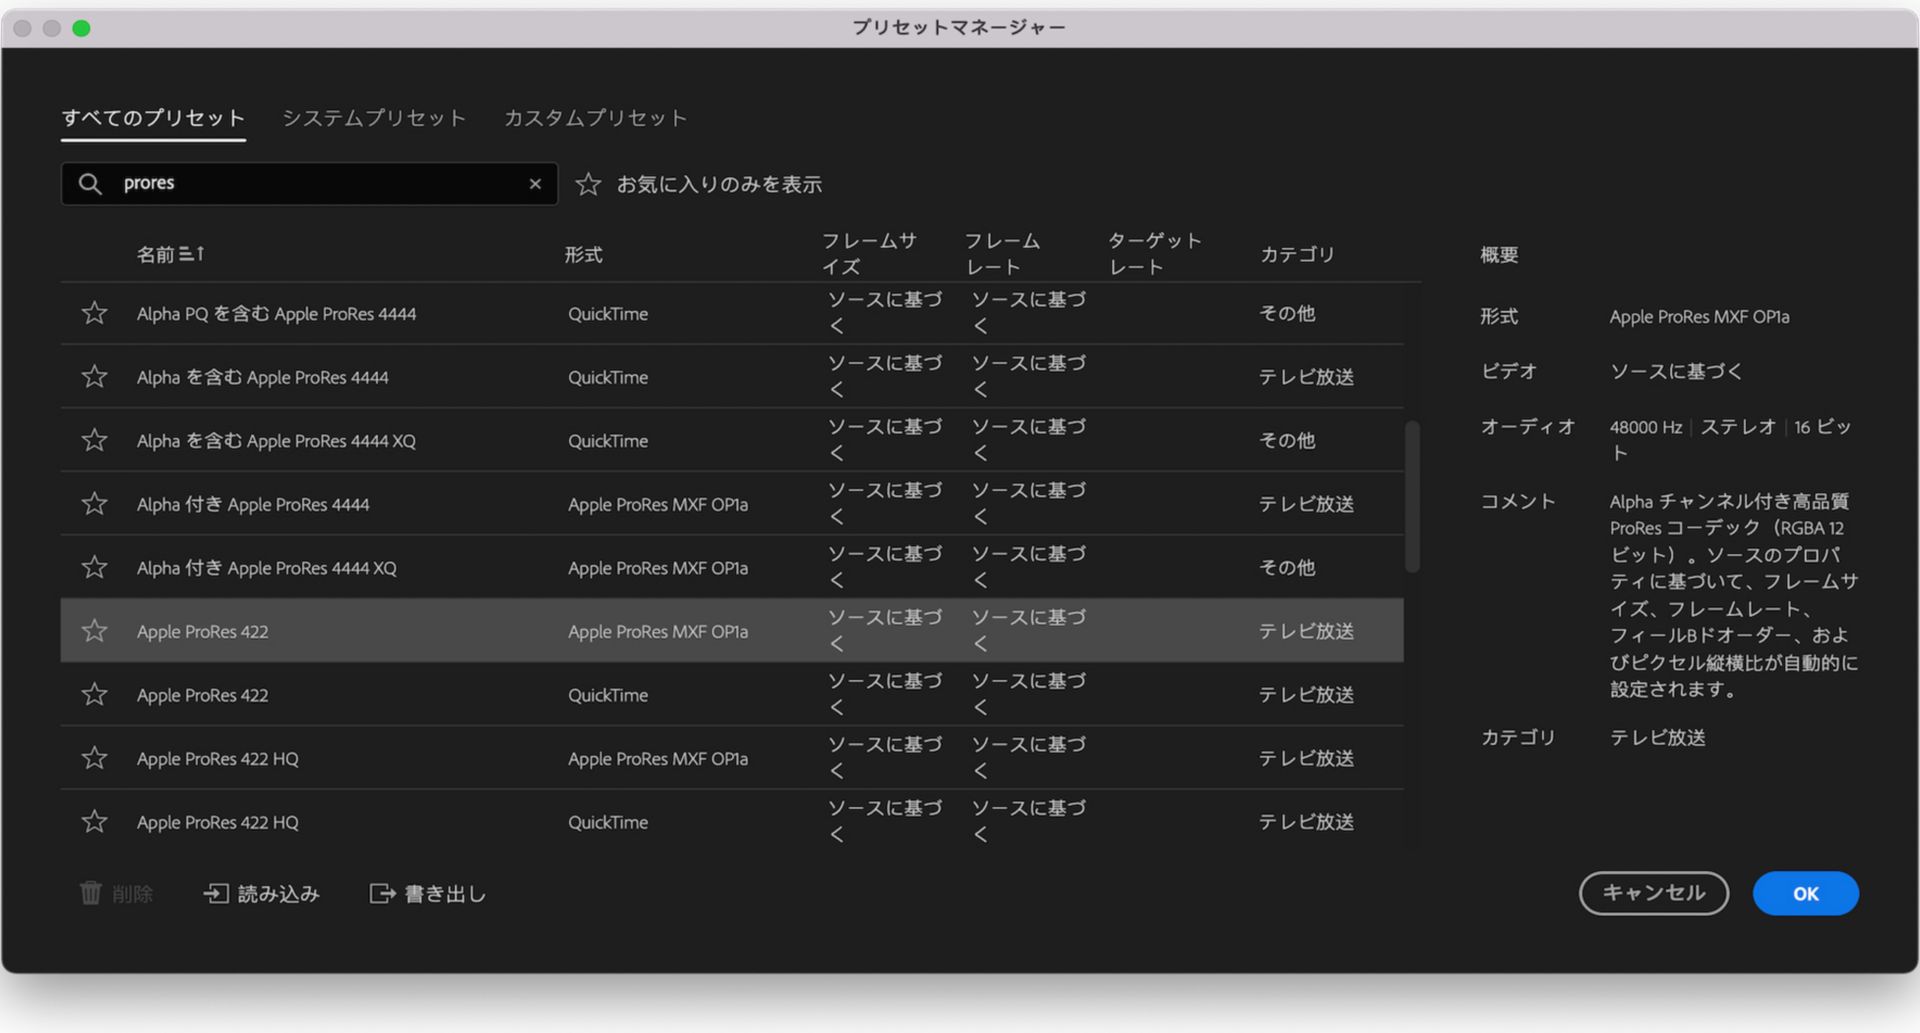
Task: Sort by the 形式 column header
Action: click(x=583, y=254)
